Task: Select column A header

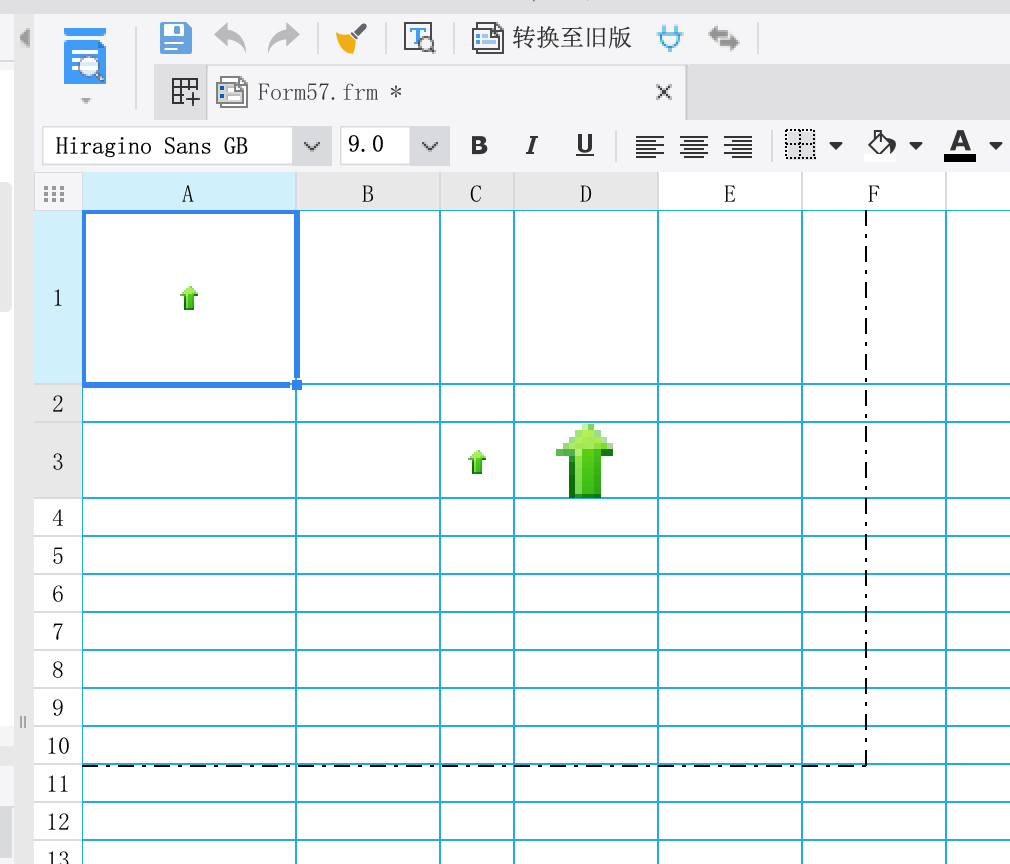Action: point(189,193)
